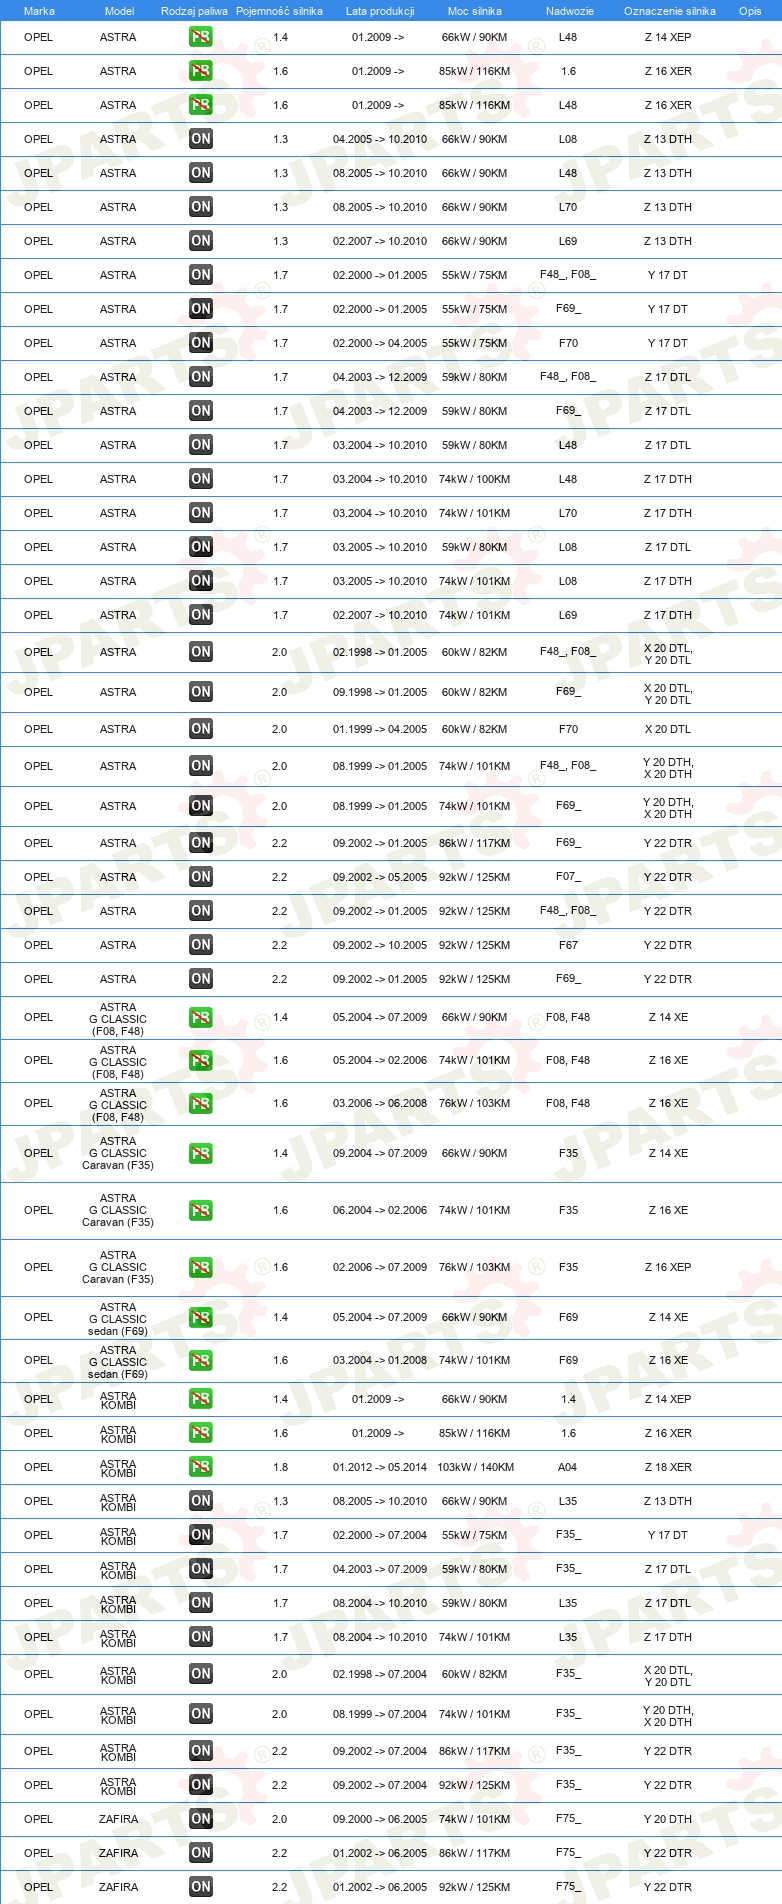
Task: Click ON icon in Astra 2.2 F07_ row
Action: point(201,877)
